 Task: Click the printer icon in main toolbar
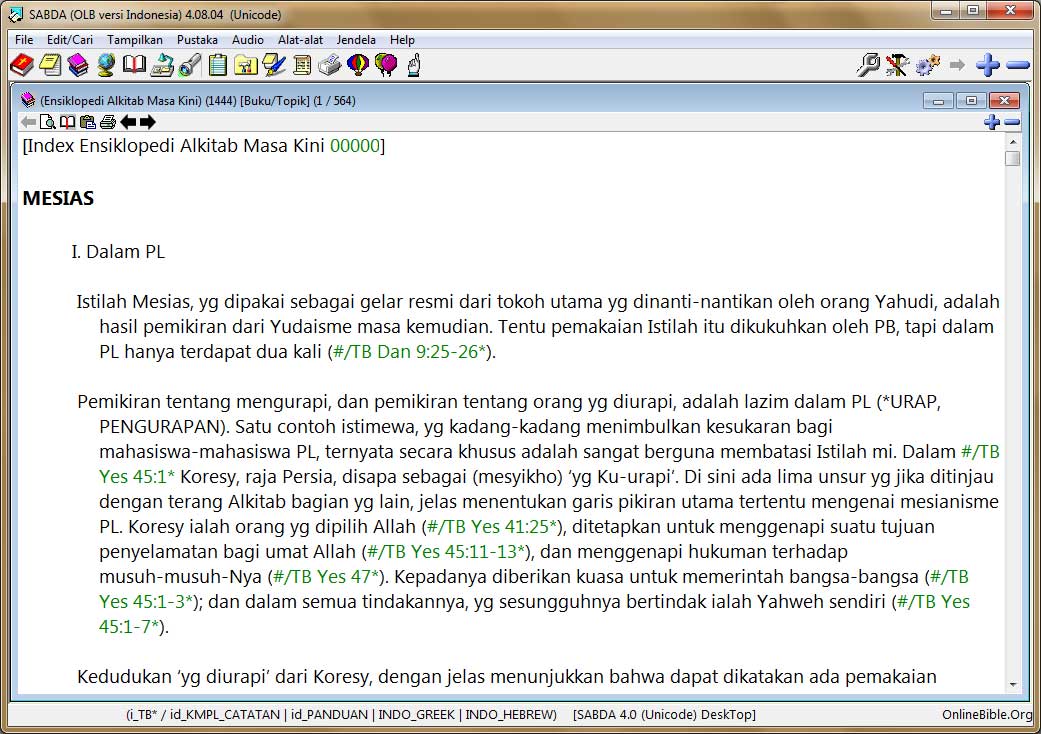[329, 65]
